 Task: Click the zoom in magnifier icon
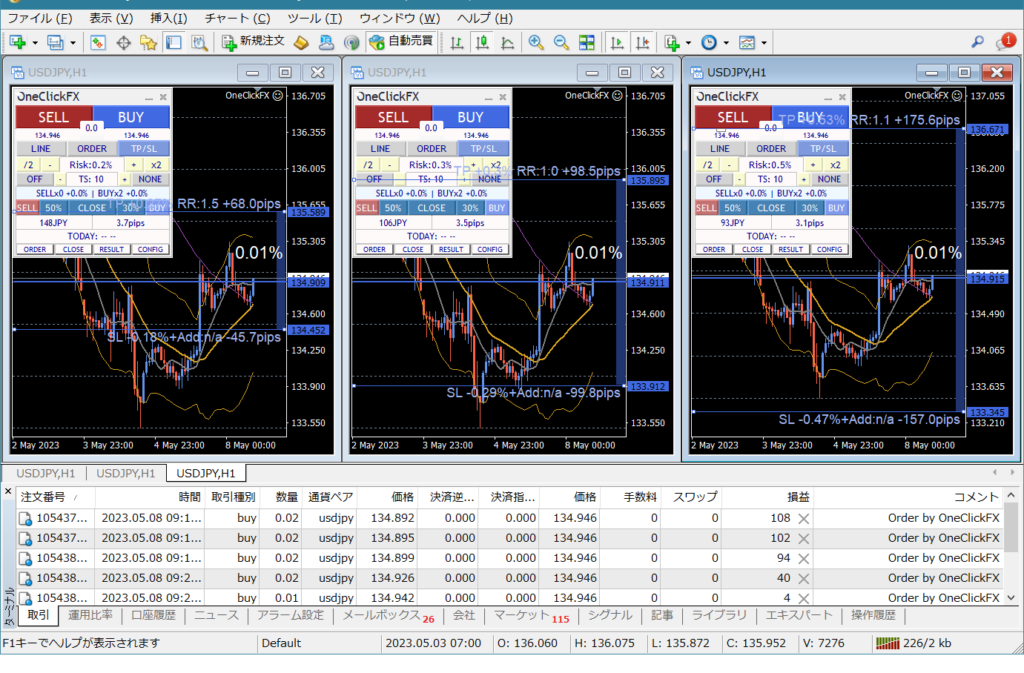[x=536, y=42]
